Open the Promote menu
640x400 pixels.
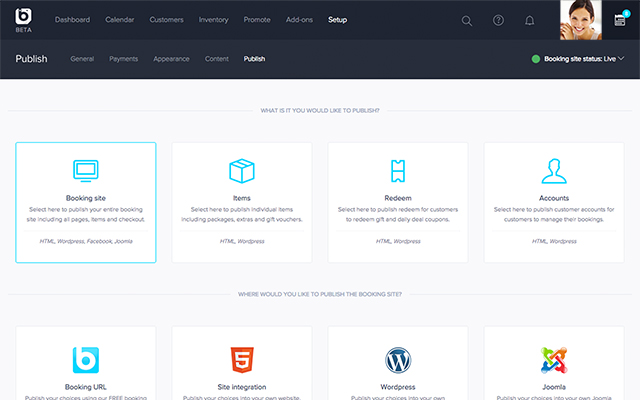click(257, 20)
